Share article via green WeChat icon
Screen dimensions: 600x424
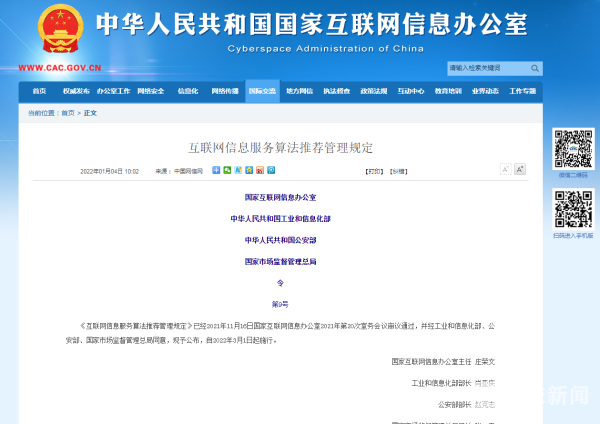coord(226,170)
